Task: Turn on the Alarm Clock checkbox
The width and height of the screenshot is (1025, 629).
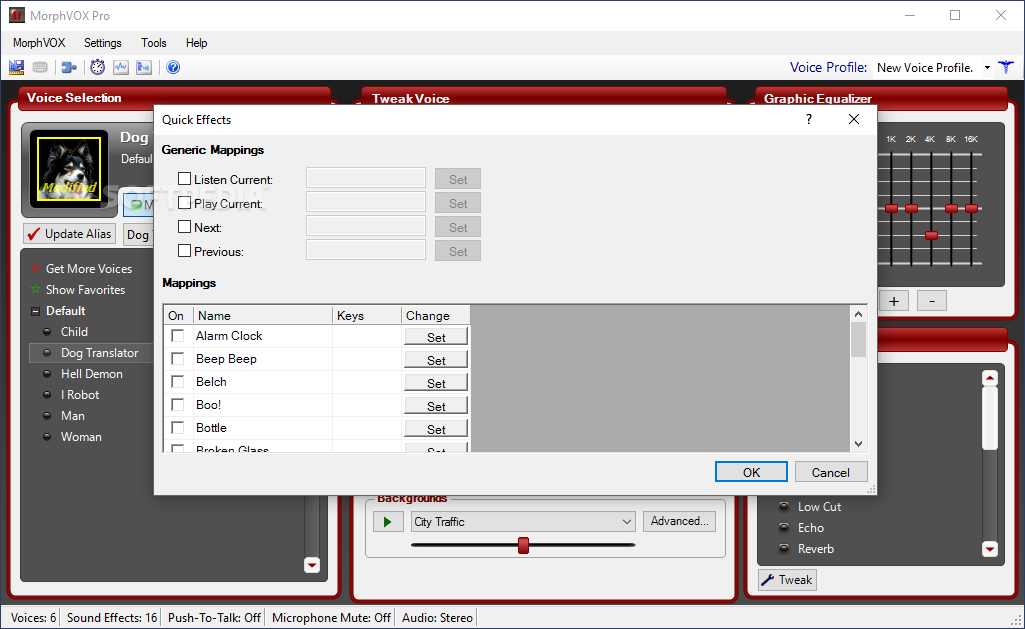Action: [x=177, y=335]
